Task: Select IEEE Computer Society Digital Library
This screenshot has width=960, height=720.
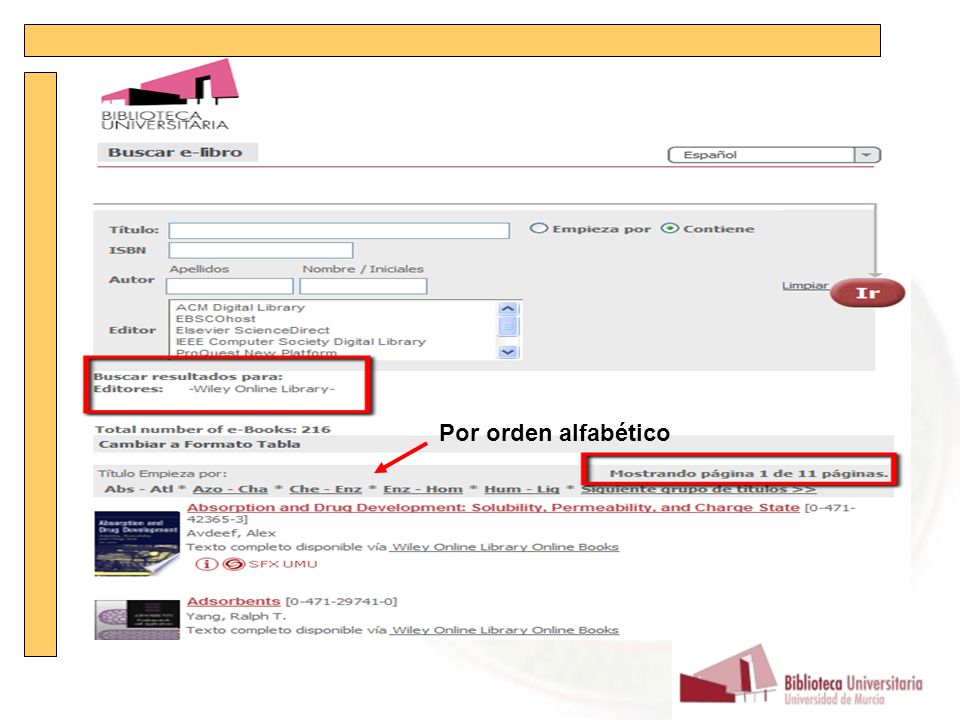Action: pos(301,342)
